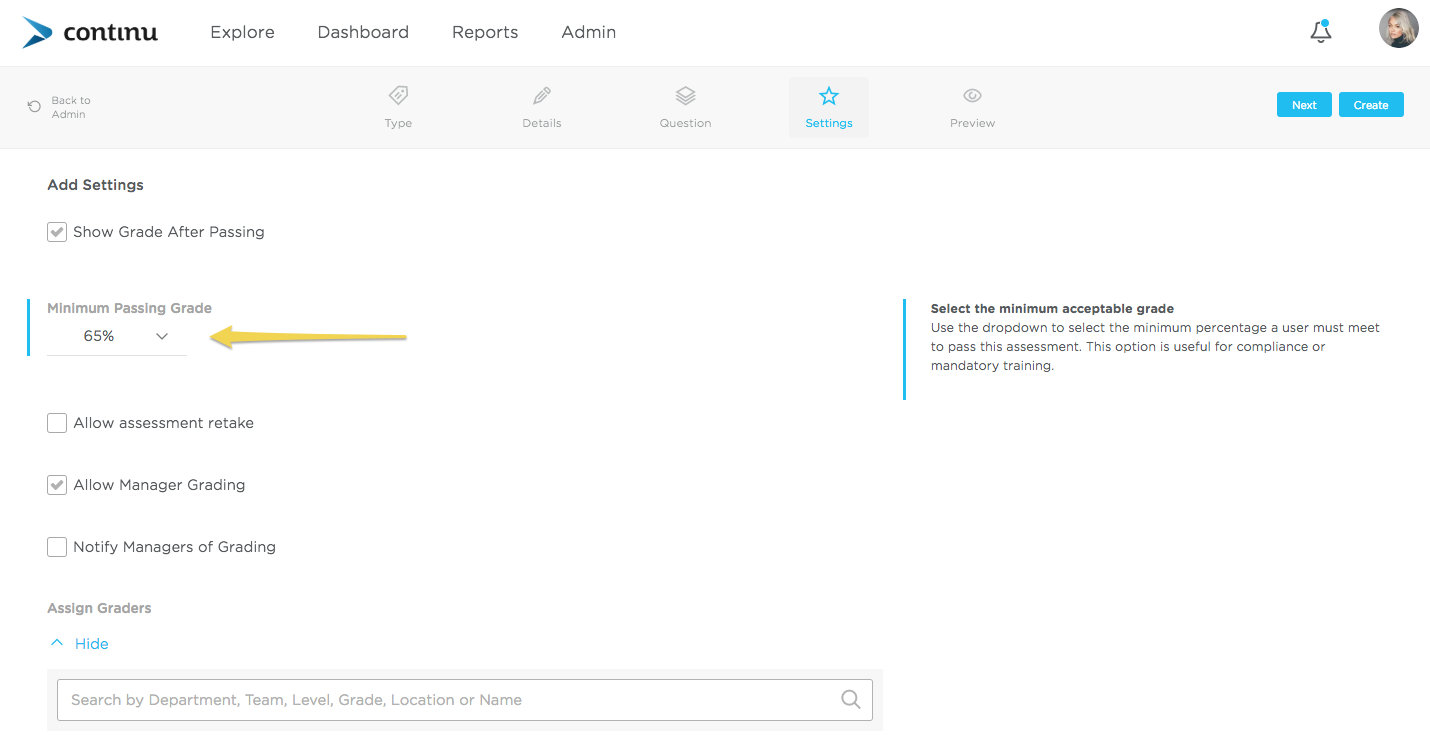Click the Preview step label
The height and width of the screenshot is (740, 1430).
tap(972, 123)
